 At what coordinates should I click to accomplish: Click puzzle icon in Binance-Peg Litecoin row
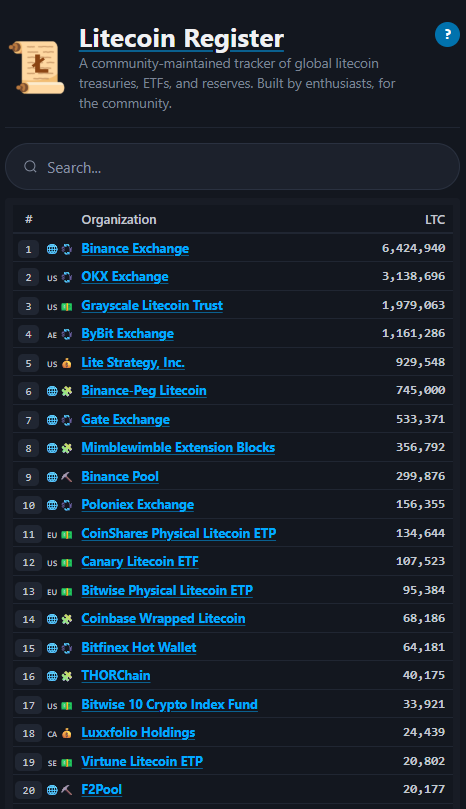click(x=67, y=391)
